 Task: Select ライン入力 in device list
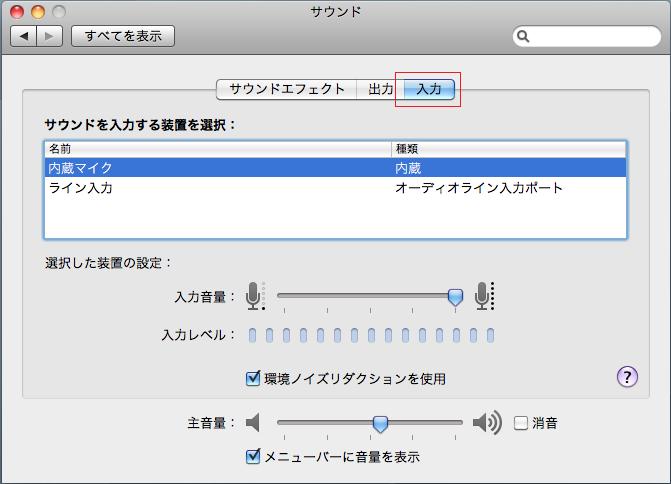[80, 187]
